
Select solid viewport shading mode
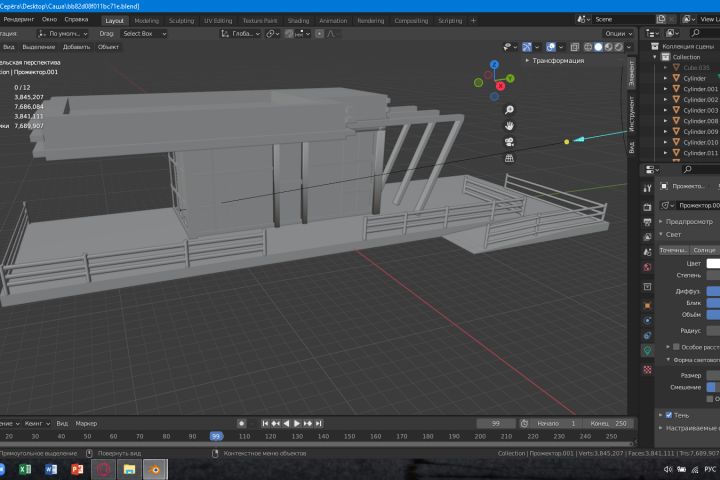[x=598, y=47]
